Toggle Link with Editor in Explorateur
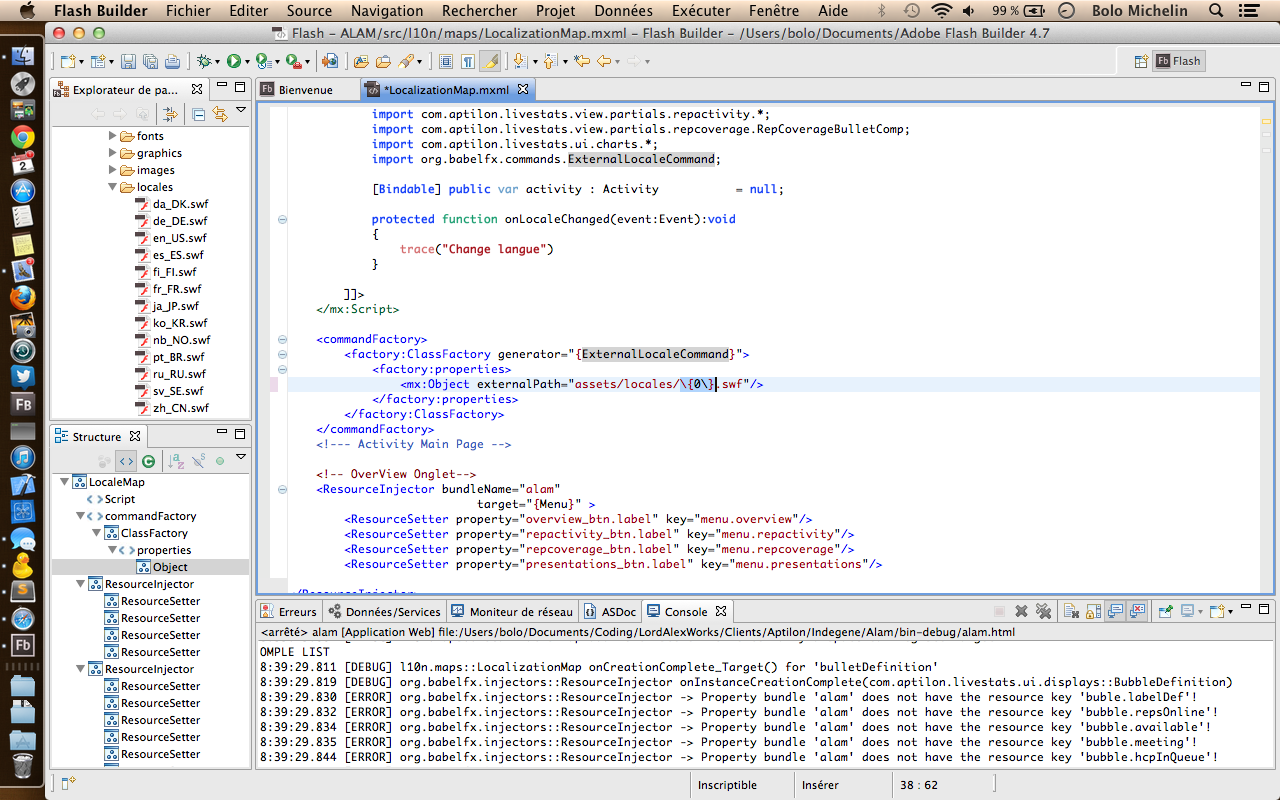Screen dimensions: 1280x800 tap(219, 114)
